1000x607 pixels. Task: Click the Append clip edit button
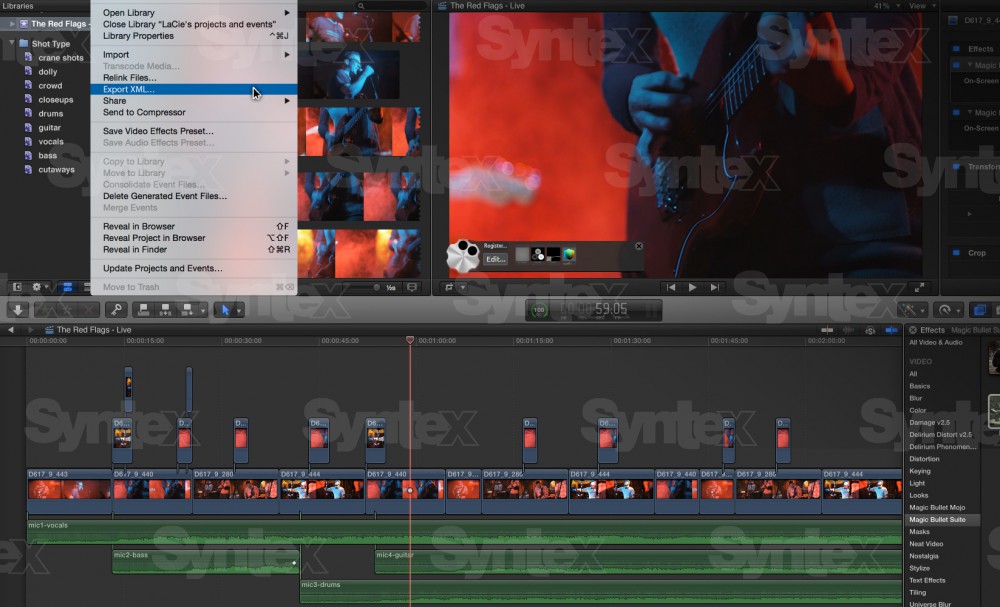tap(187, 310)
